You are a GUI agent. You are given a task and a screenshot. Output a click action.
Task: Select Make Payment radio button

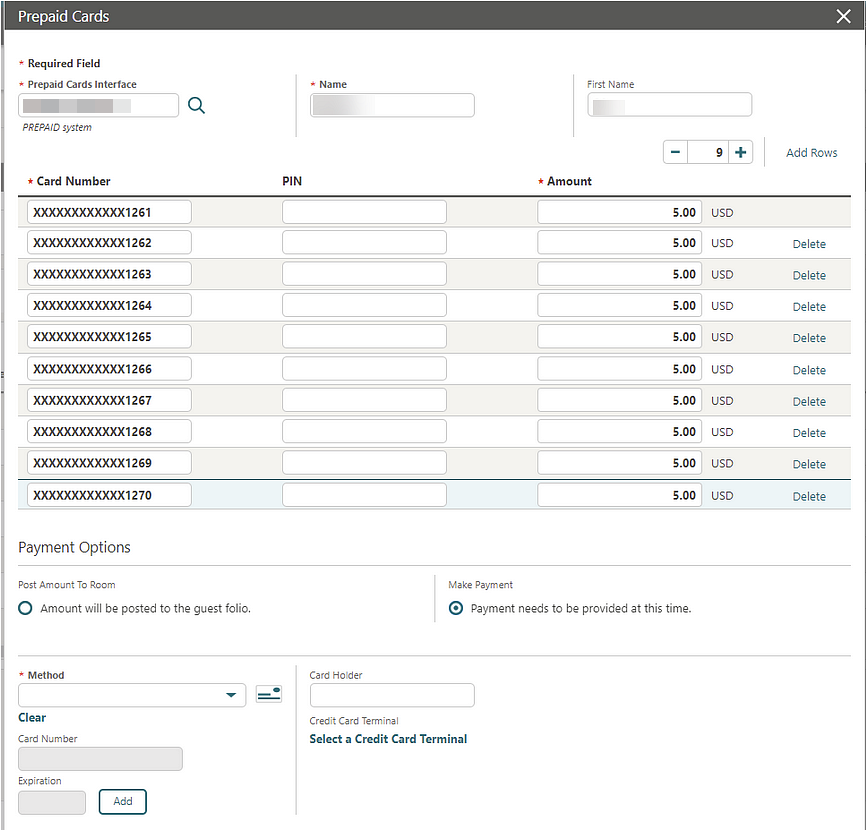click(x=456, y=608)
